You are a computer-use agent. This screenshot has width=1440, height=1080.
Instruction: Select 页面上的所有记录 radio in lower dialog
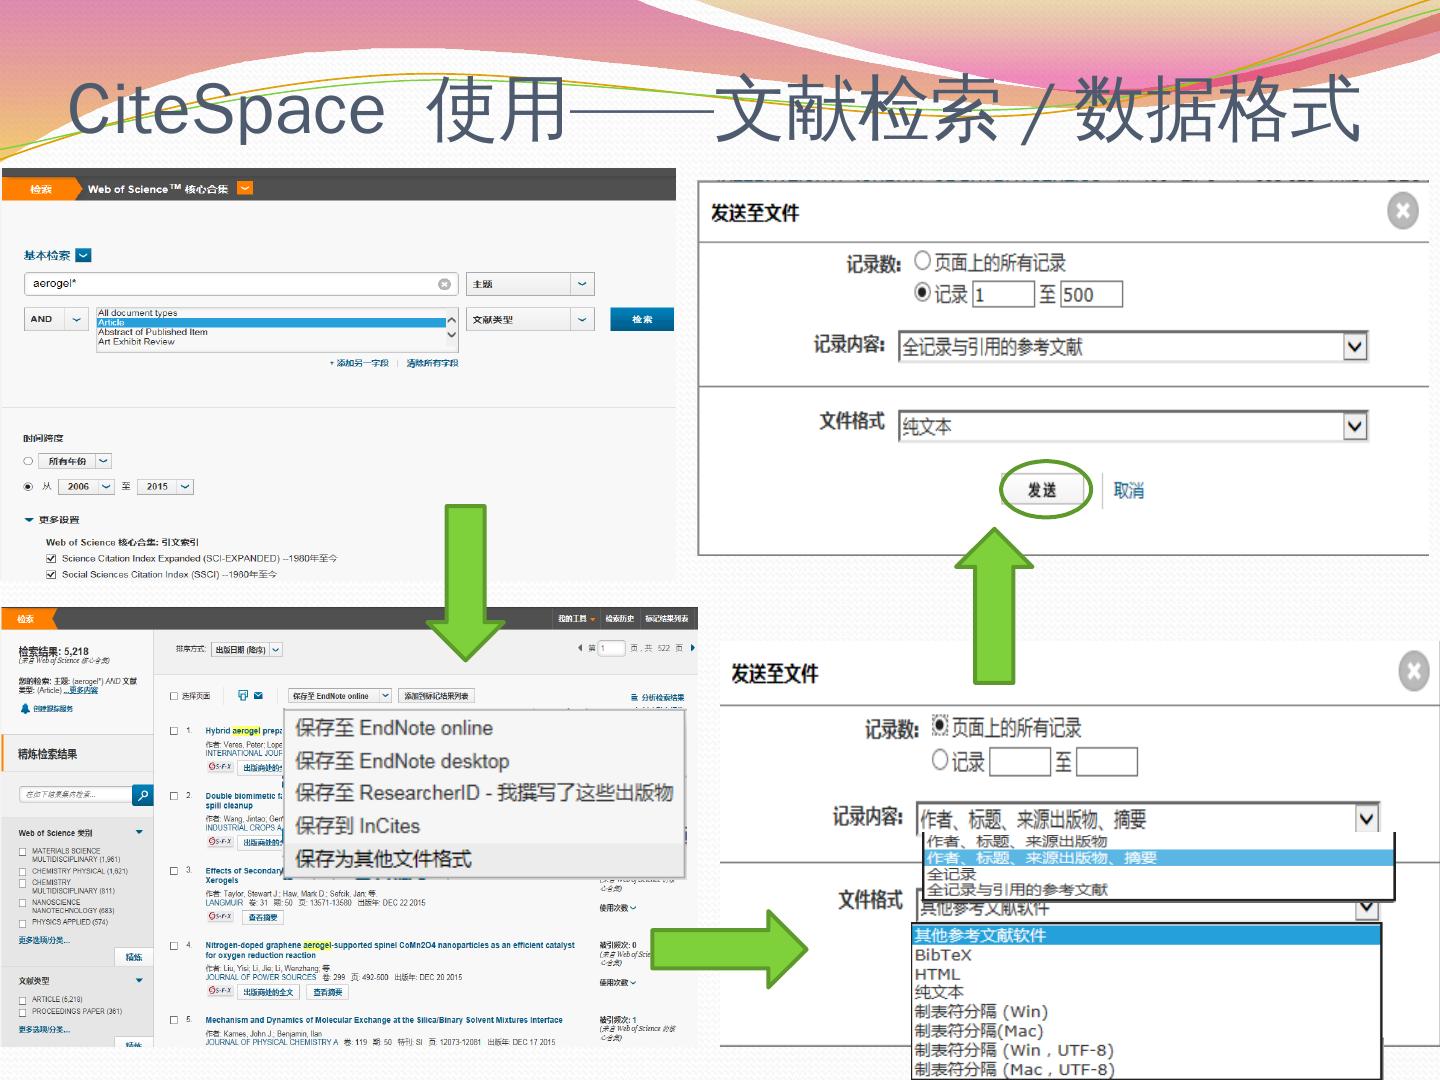940,724
